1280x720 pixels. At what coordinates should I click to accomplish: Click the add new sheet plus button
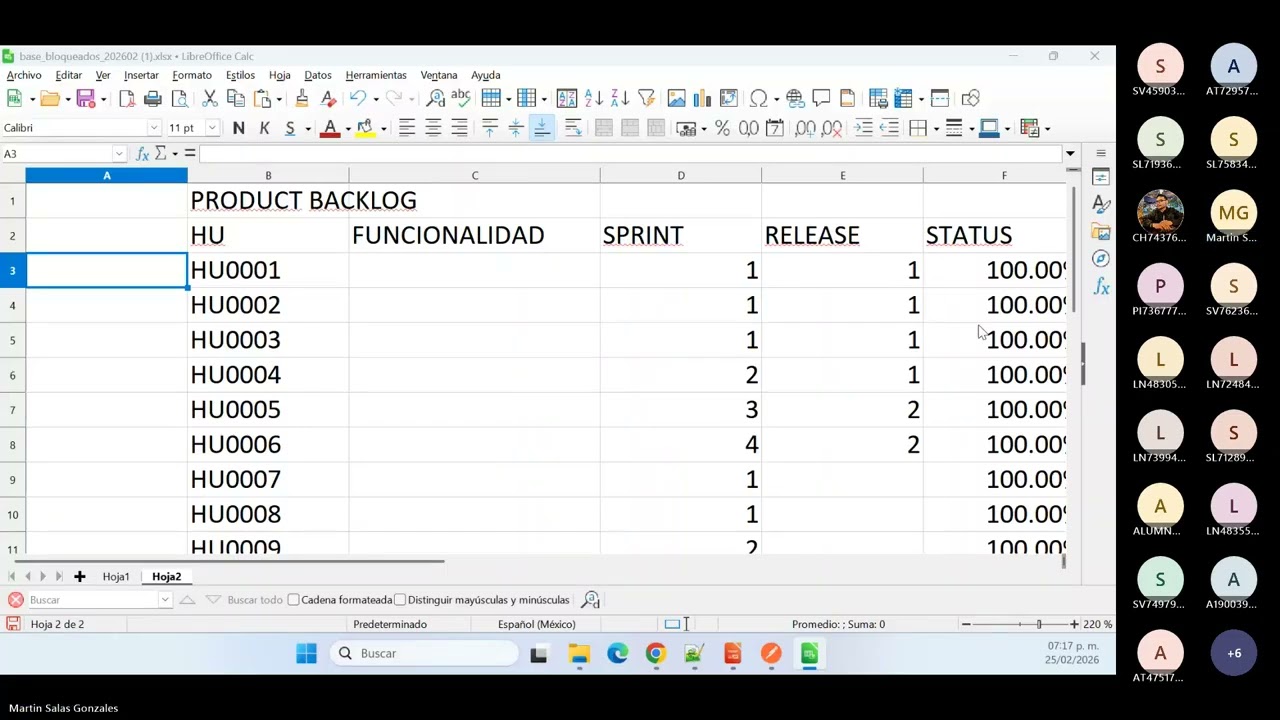point(80,577)
